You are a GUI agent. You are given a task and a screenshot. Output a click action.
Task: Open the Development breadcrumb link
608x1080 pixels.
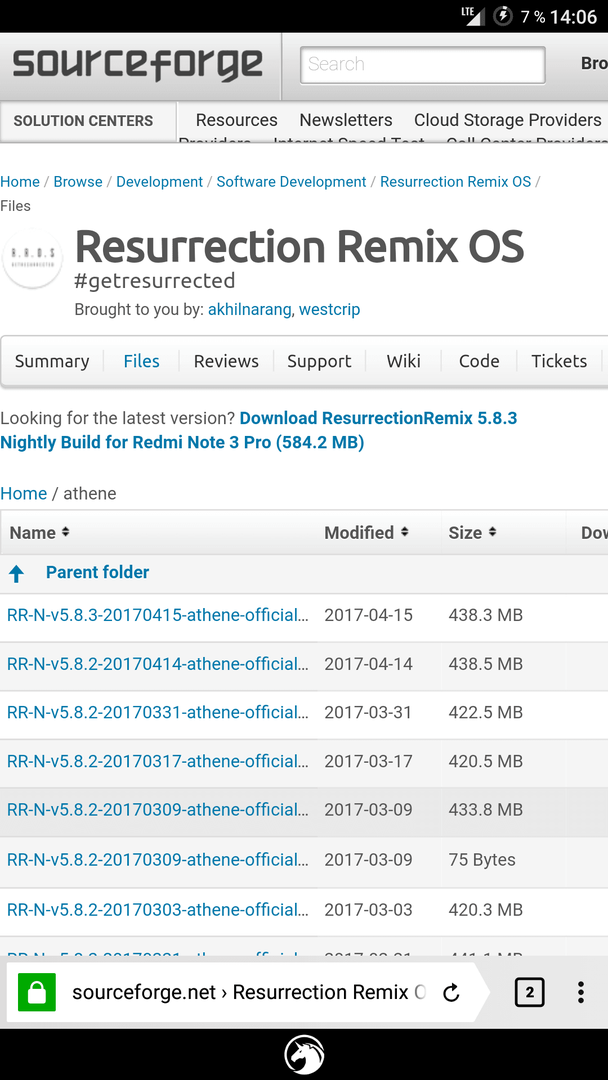159,182
